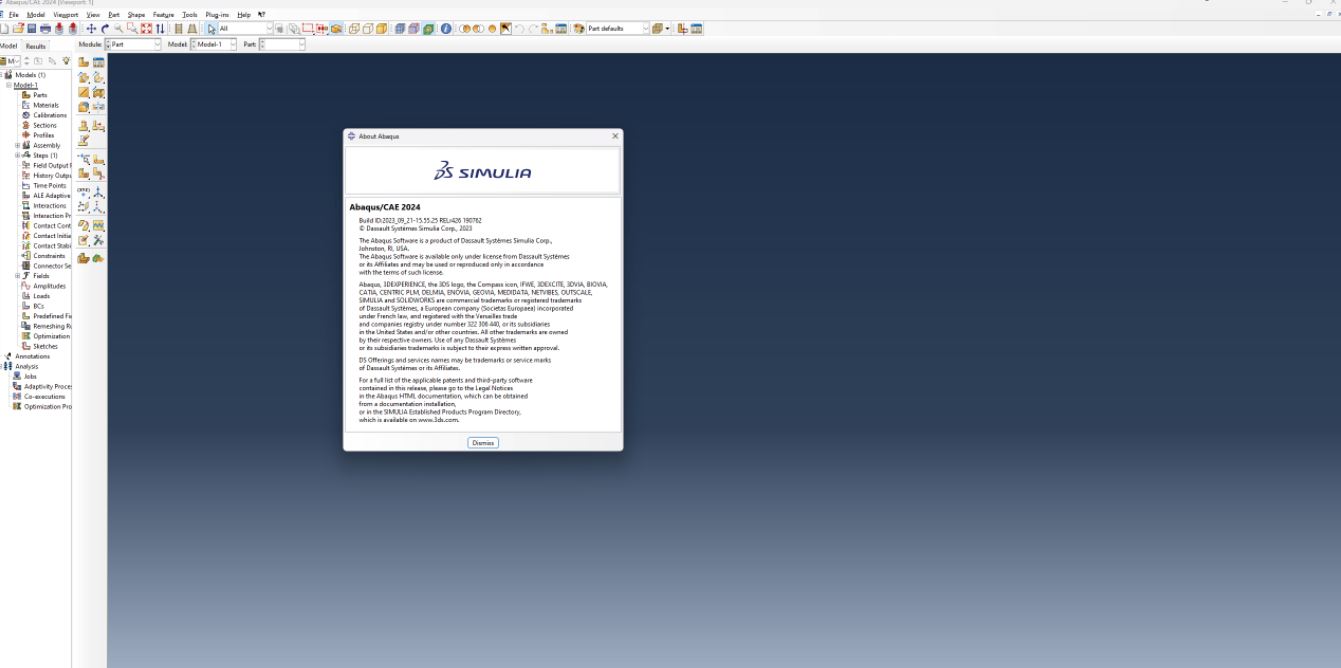Activate the Magnify View tool

point(117,29)
